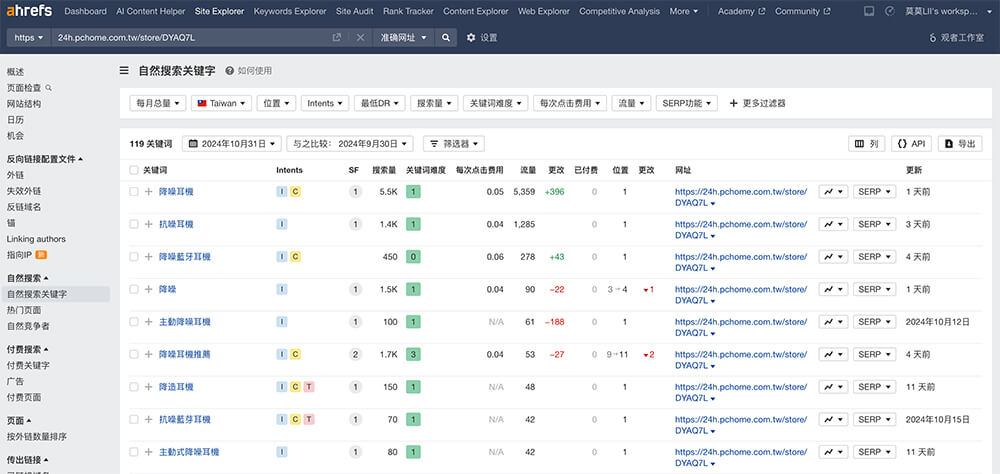The height and width of the screenshot is (474, 1000).
Task: Check the 抗噪藍芽耳機 row checkbox
Action: pos(133,419)
